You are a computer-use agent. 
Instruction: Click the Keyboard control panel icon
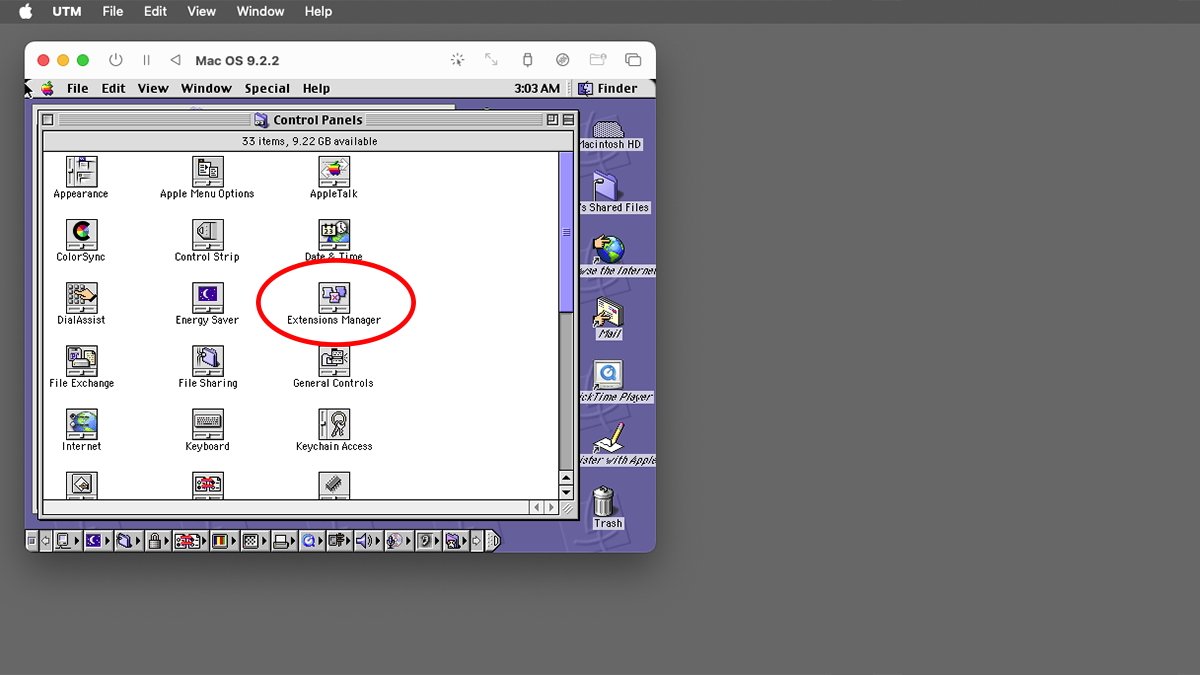pos(208,424)
